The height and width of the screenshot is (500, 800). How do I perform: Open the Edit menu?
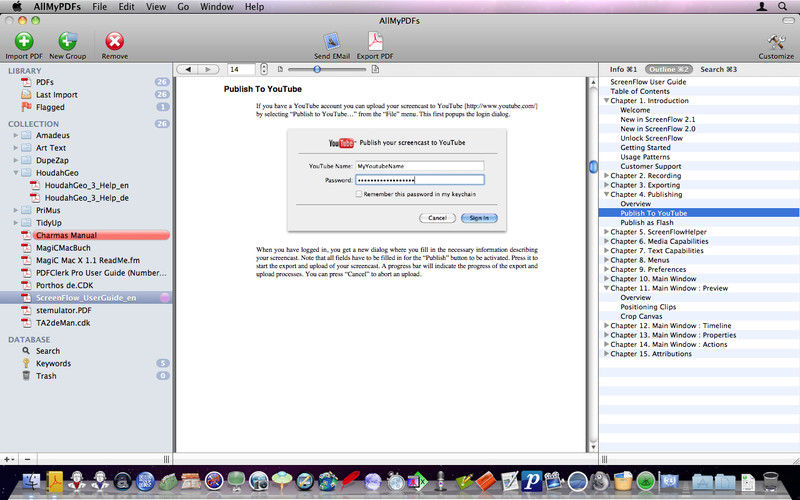pos(127,7)
